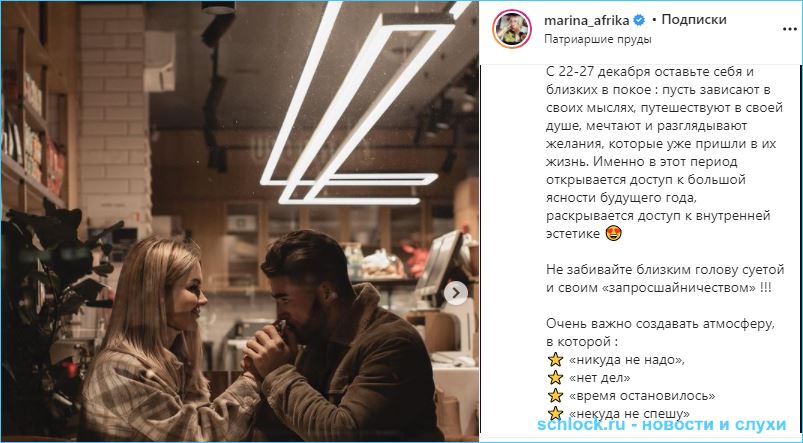Click the star beside «время остановилось»
The image size is (803, 443).
(x=555, y=395)
